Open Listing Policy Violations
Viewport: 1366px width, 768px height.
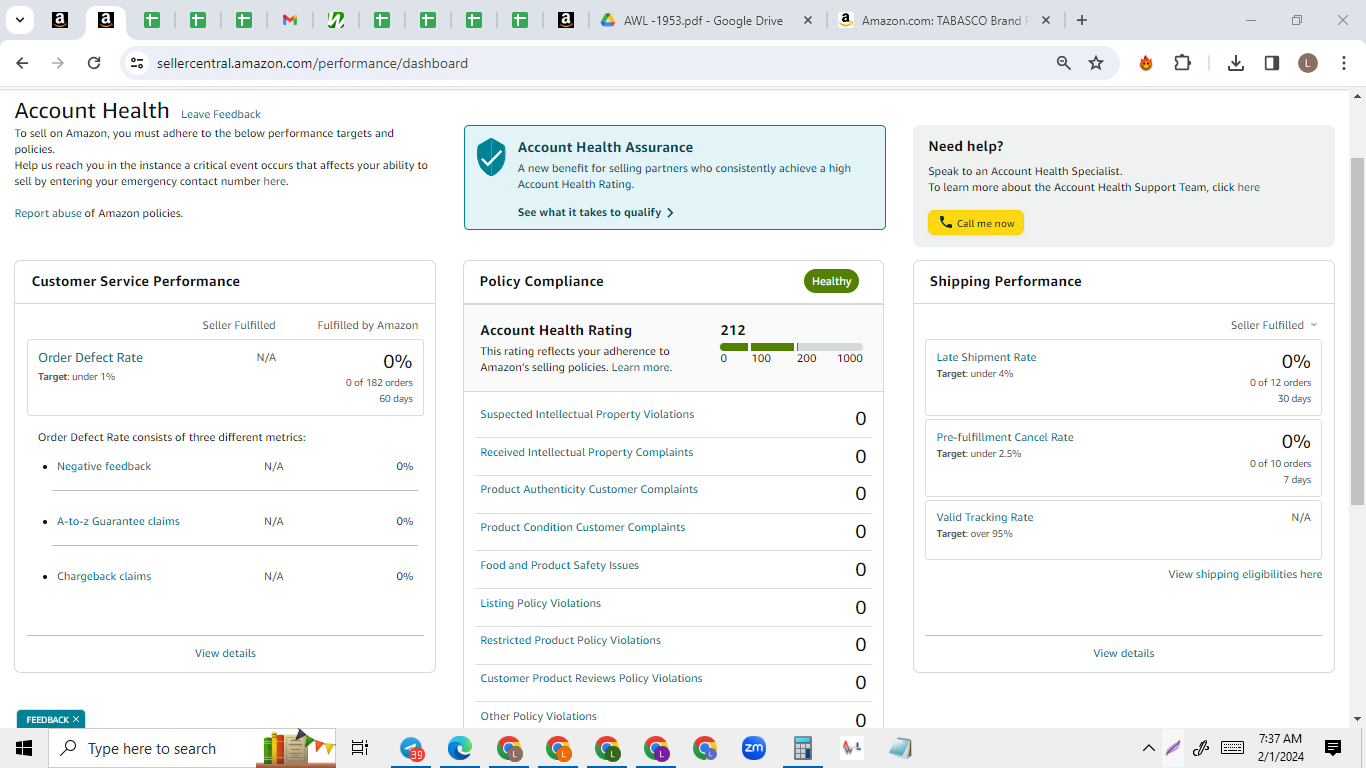pyautogui.click(x=540, y=603)
